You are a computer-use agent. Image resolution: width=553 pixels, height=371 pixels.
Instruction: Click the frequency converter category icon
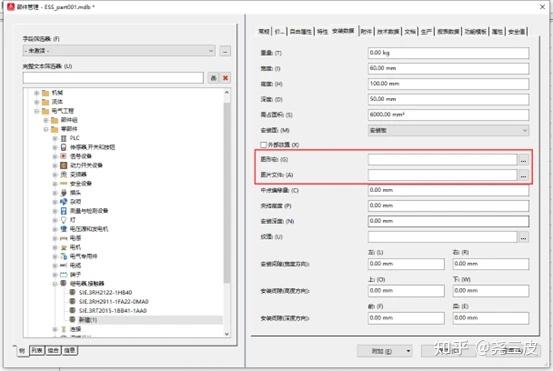63,174
